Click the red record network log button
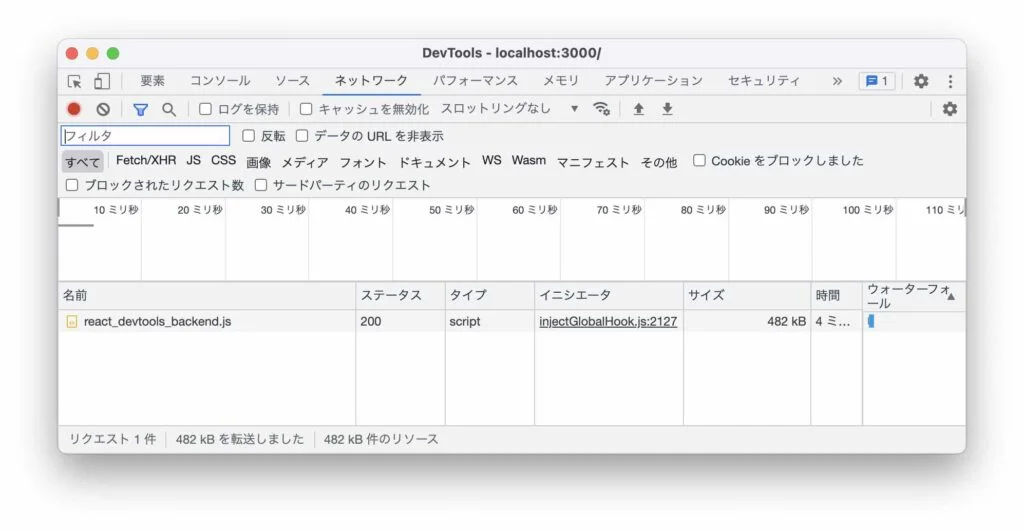This screenshot has width=1024, height=530. point(74,109)
